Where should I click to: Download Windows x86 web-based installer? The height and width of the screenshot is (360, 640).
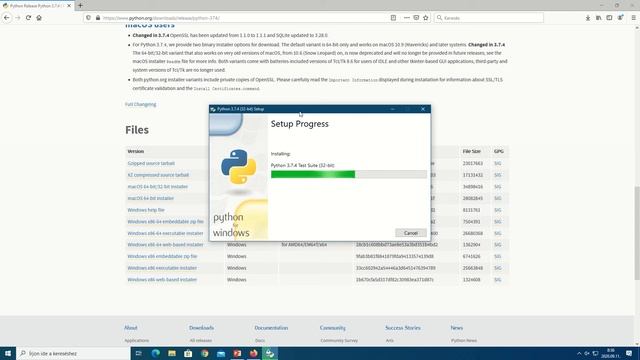[162, 280]
